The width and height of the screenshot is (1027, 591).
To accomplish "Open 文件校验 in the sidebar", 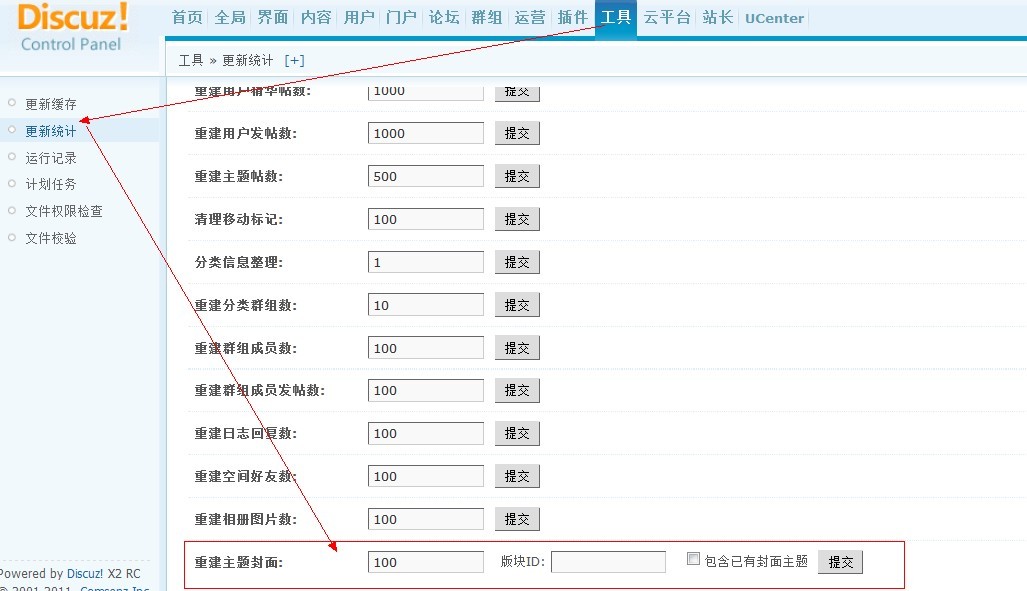I will (x=51, y=238).
